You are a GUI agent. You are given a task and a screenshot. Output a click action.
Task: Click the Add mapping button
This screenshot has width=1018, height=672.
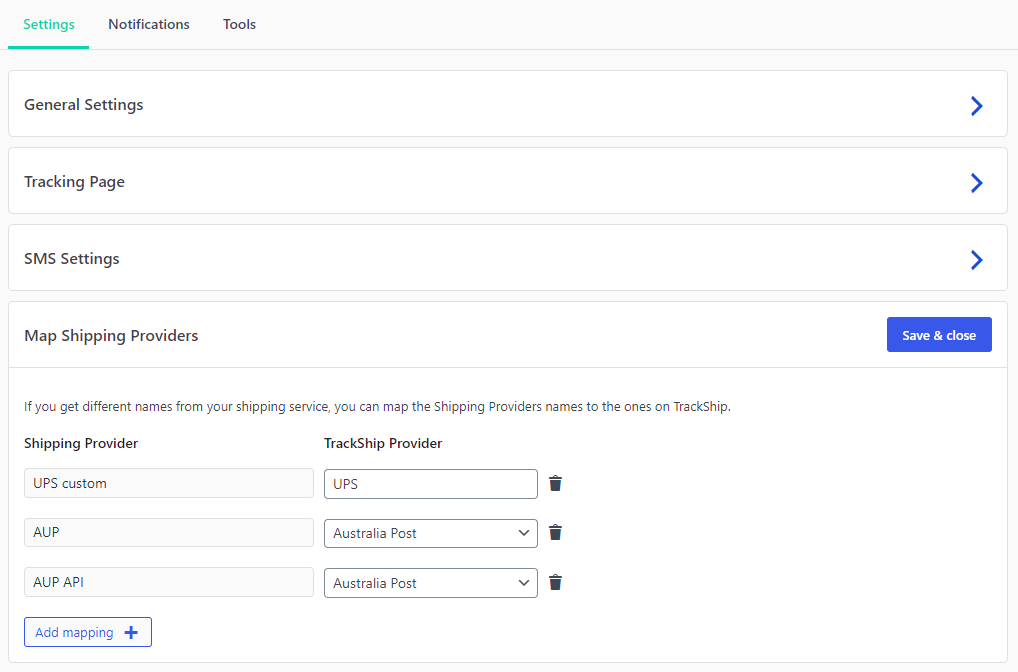(x=87, y=631)
